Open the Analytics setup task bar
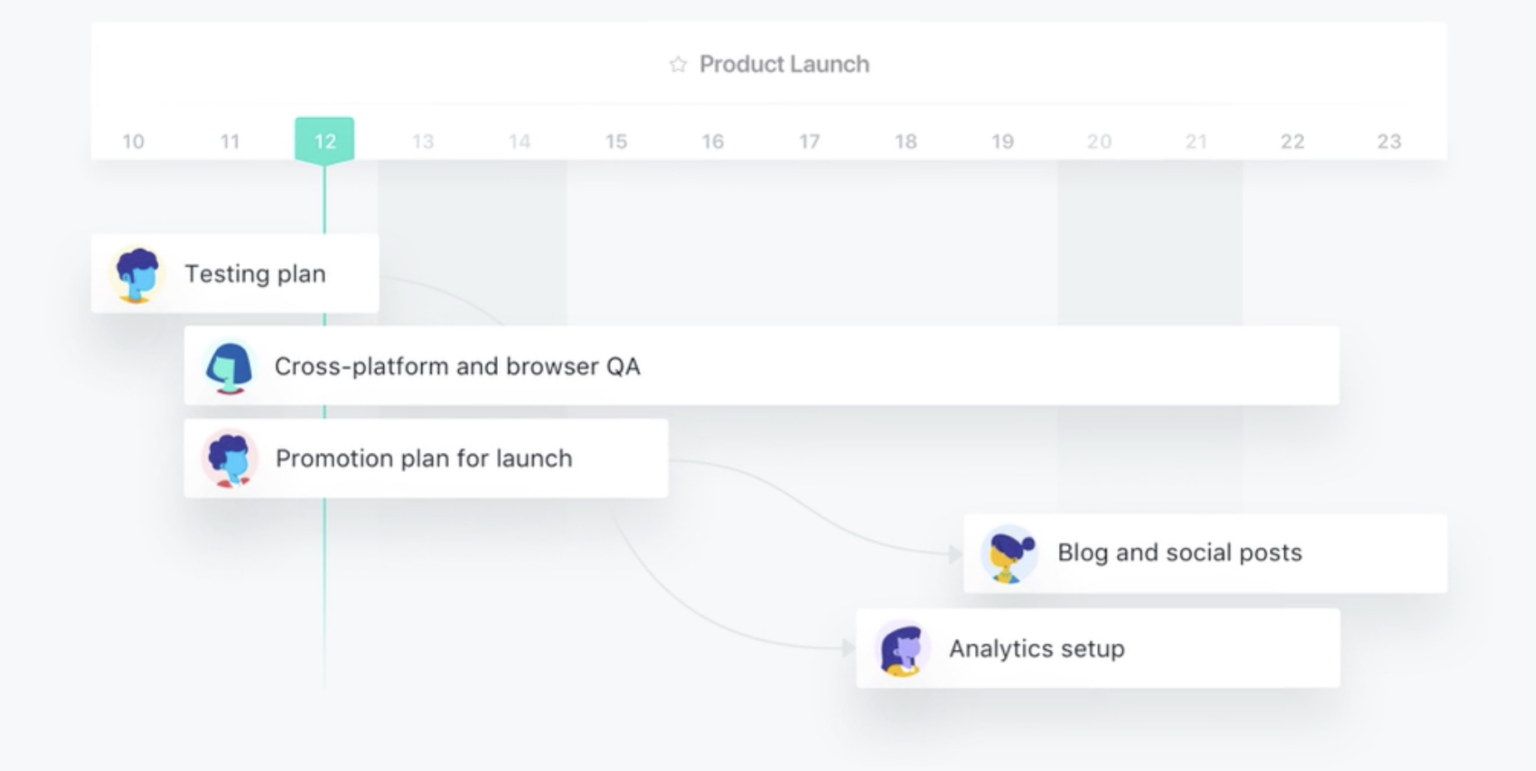1536x771 pixels. [x=1098, y=648]
